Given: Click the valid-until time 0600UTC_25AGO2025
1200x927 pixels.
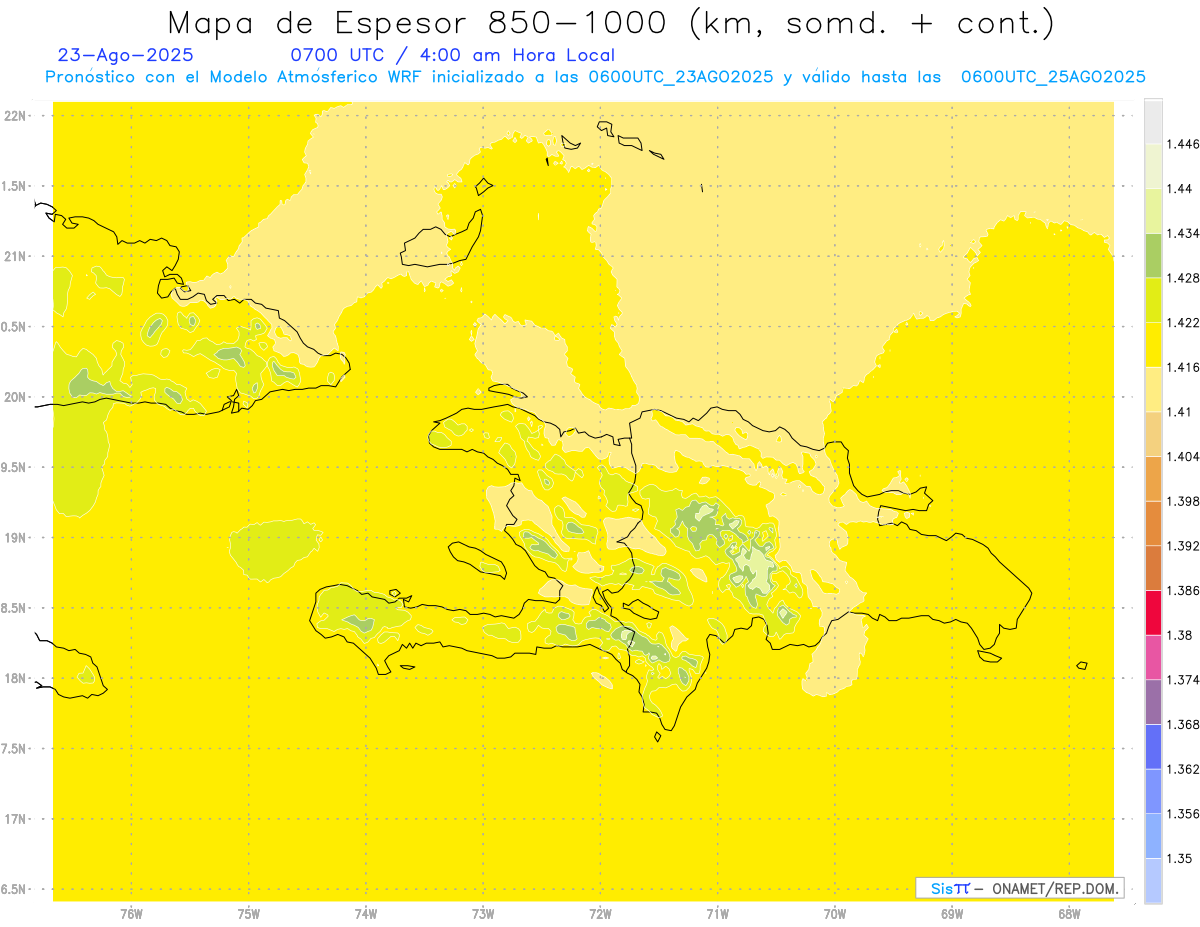Looking at the screenshot, I should pos(1053,77).
